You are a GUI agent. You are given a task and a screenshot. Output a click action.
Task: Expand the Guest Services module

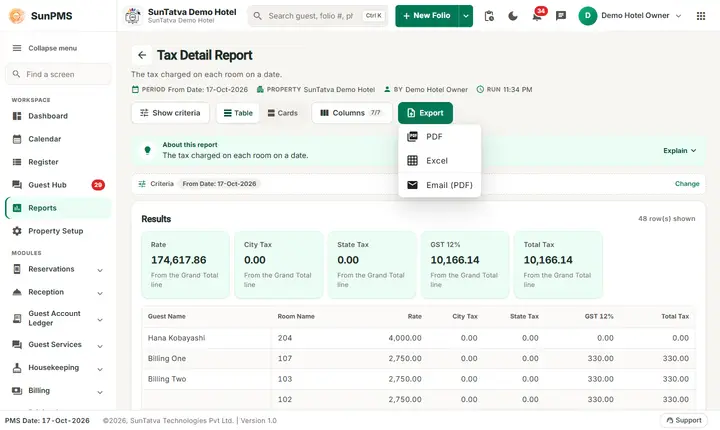58,345
